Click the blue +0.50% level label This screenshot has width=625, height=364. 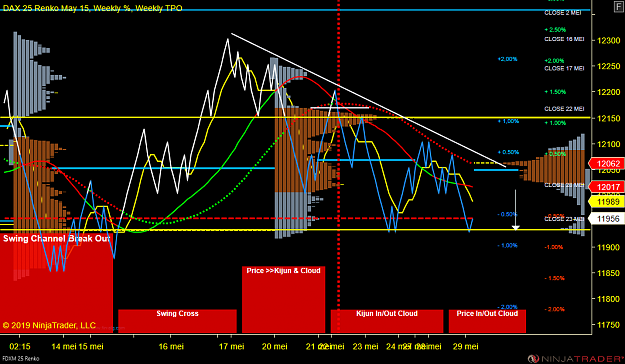click(x=508, y=152)
